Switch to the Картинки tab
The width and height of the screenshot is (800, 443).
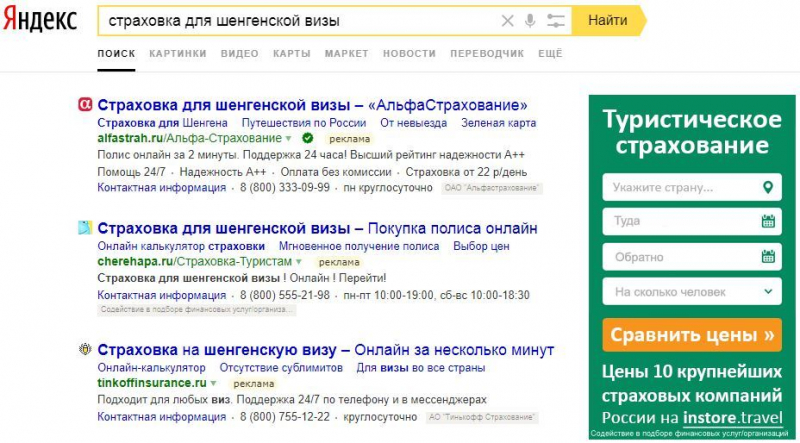click(178, 54)
